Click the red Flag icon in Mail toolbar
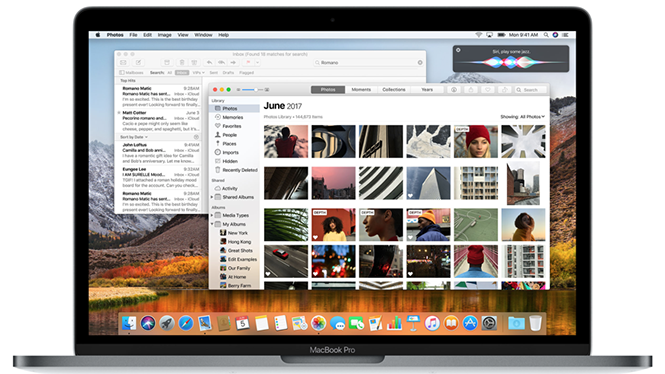The height and width of the screenshot is (374, 665). coord(248,63)
